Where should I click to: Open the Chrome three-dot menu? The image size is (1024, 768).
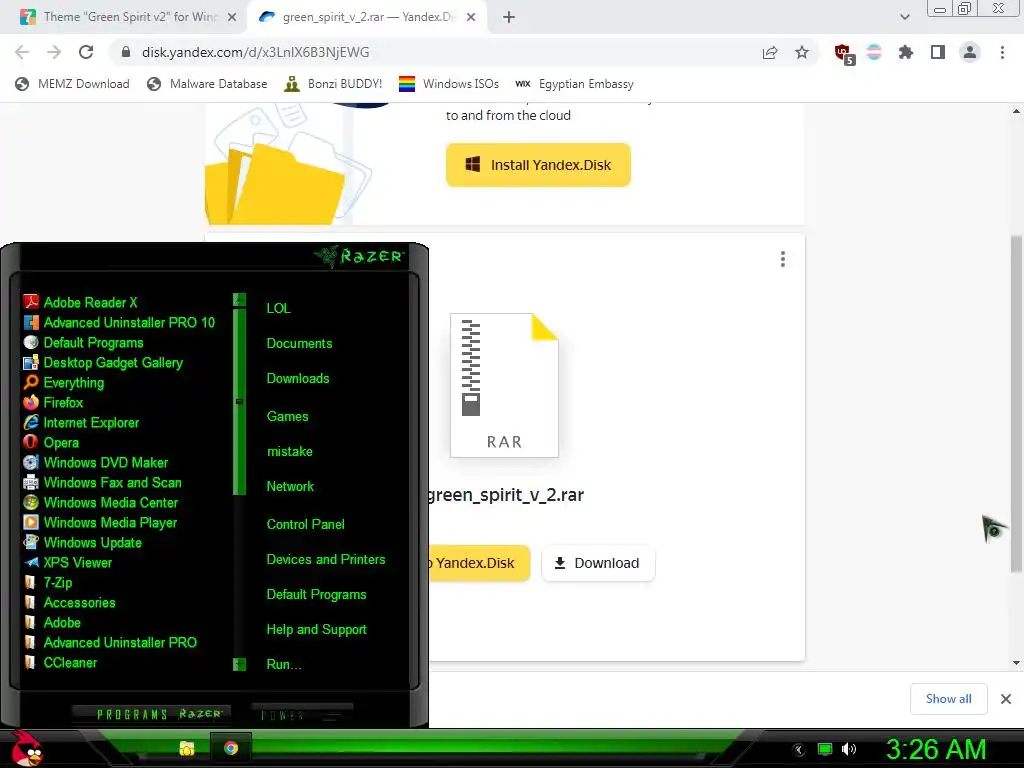click(1002, 52)
